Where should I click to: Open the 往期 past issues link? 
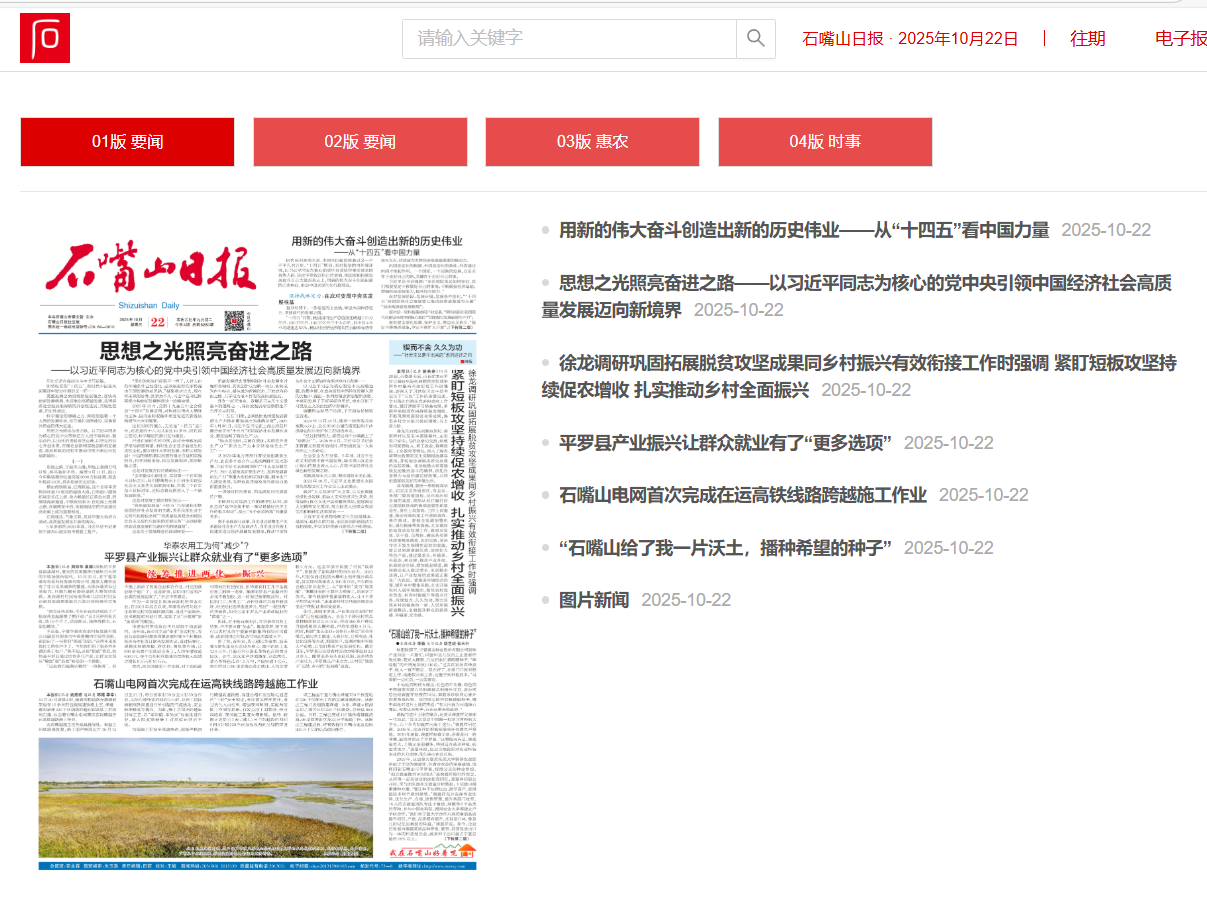tap(1088, 39)
